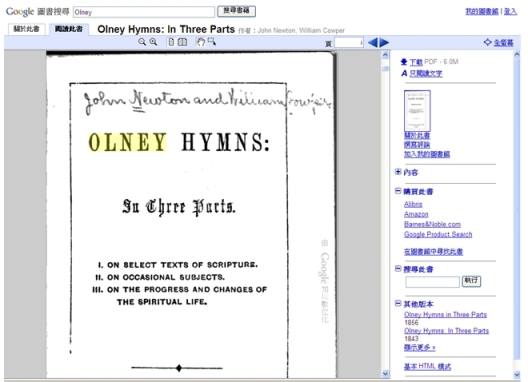The height and width of the screenshot is (382, 528).
Task: Select the hand pan tool
Action: pyautogui.click(x=200, y=42)
